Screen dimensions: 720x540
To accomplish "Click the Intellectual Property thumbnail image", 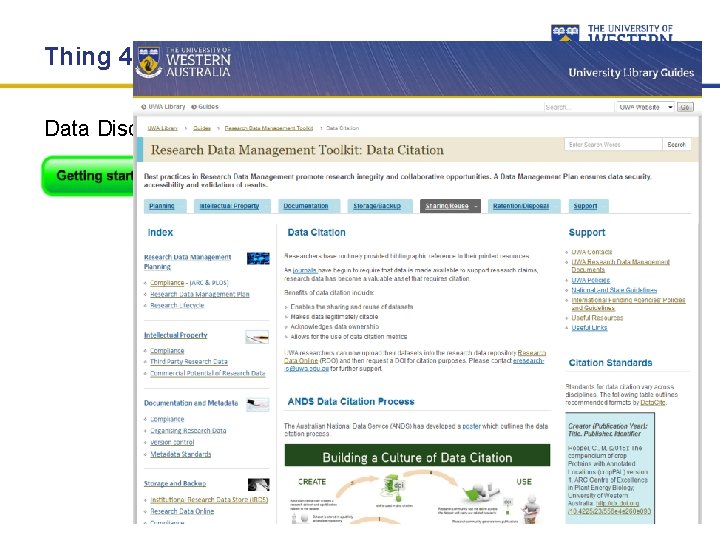I will [x=257, y=337].
